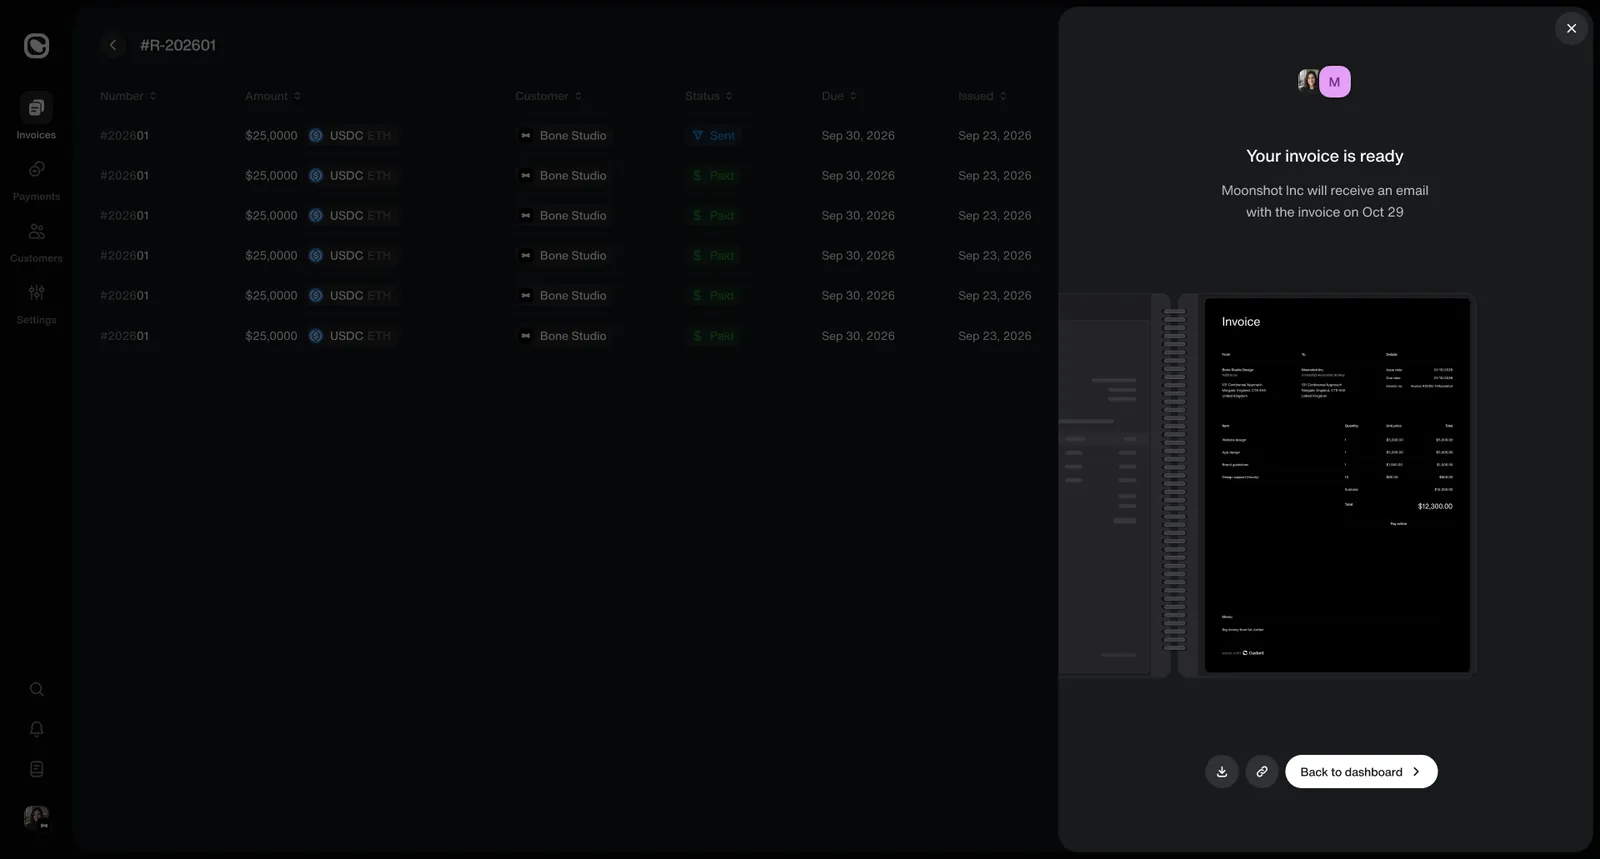Open the Settings sidebar section
This screenshot has height=859, width=1600.
coord(36,303)
